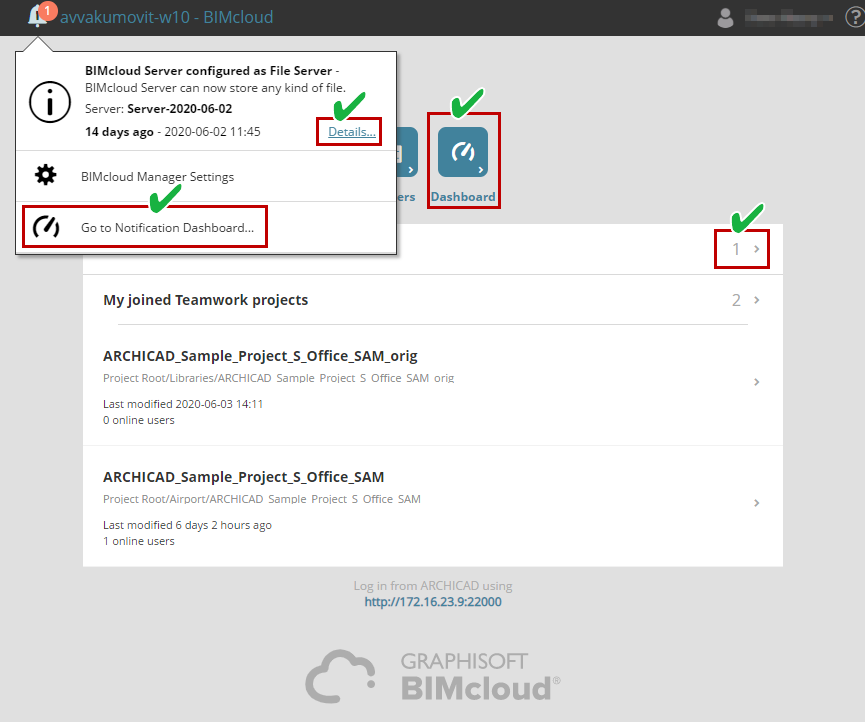This screenshot has width=865, height=722.
Task: Open ARCHICAD_Sample_Project_S_Office_SAM_orig project
Action: [260, 356]
